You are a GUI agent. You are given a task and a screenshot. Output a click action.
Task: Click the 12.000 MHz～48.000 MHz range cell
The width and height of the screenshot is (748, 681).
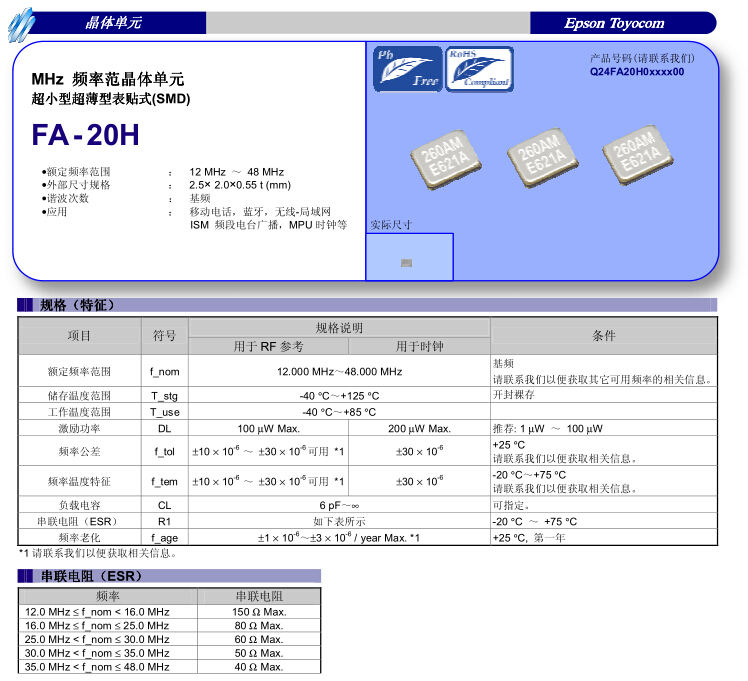tap(339, 372)
